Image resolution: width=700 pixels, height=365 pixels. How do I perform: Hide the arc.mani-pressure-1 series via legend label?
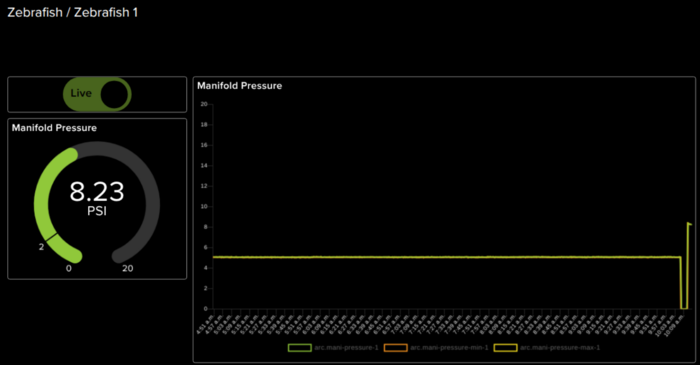pyautogui.click(x=346, y=348)
